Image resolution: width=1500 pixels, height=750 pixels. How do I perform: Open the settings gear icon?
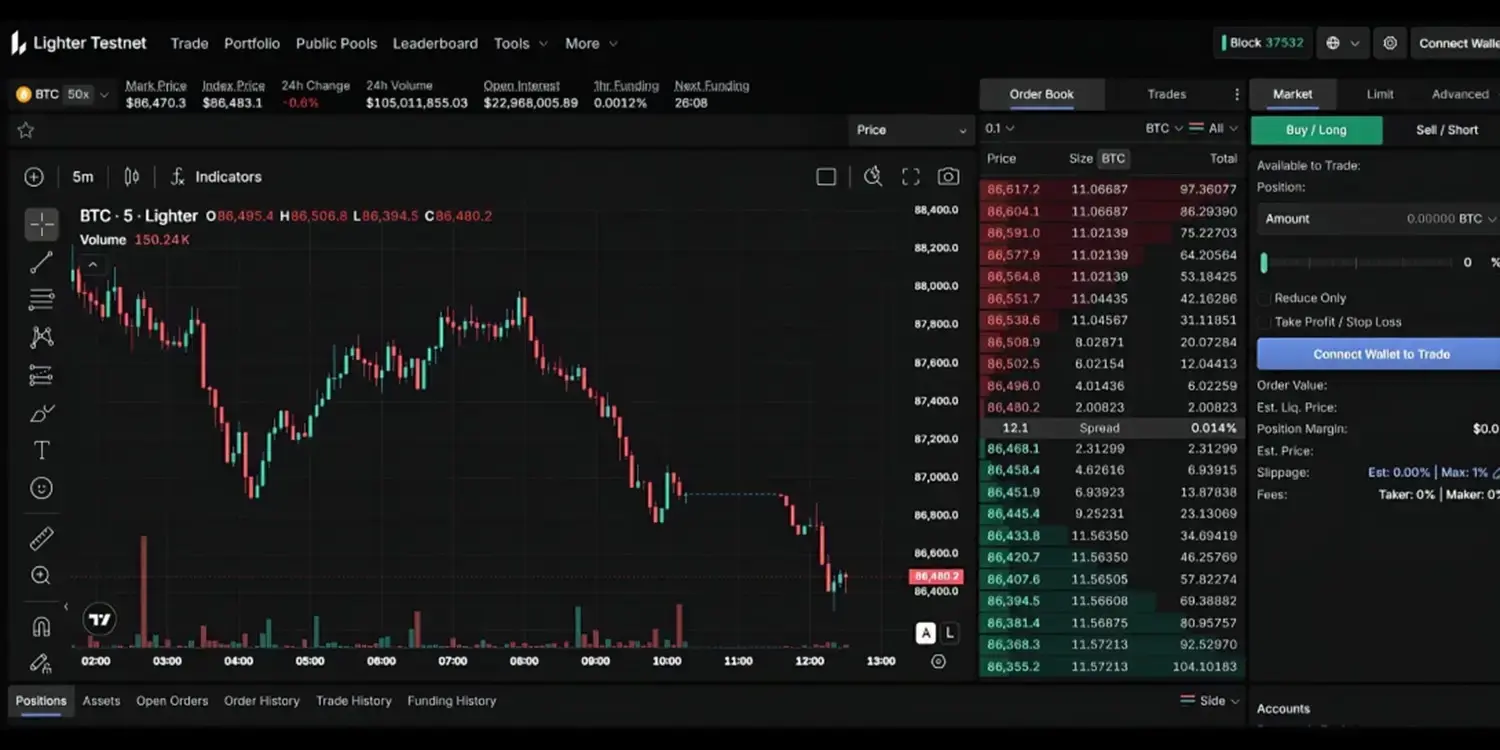[x=1390, y=43]
